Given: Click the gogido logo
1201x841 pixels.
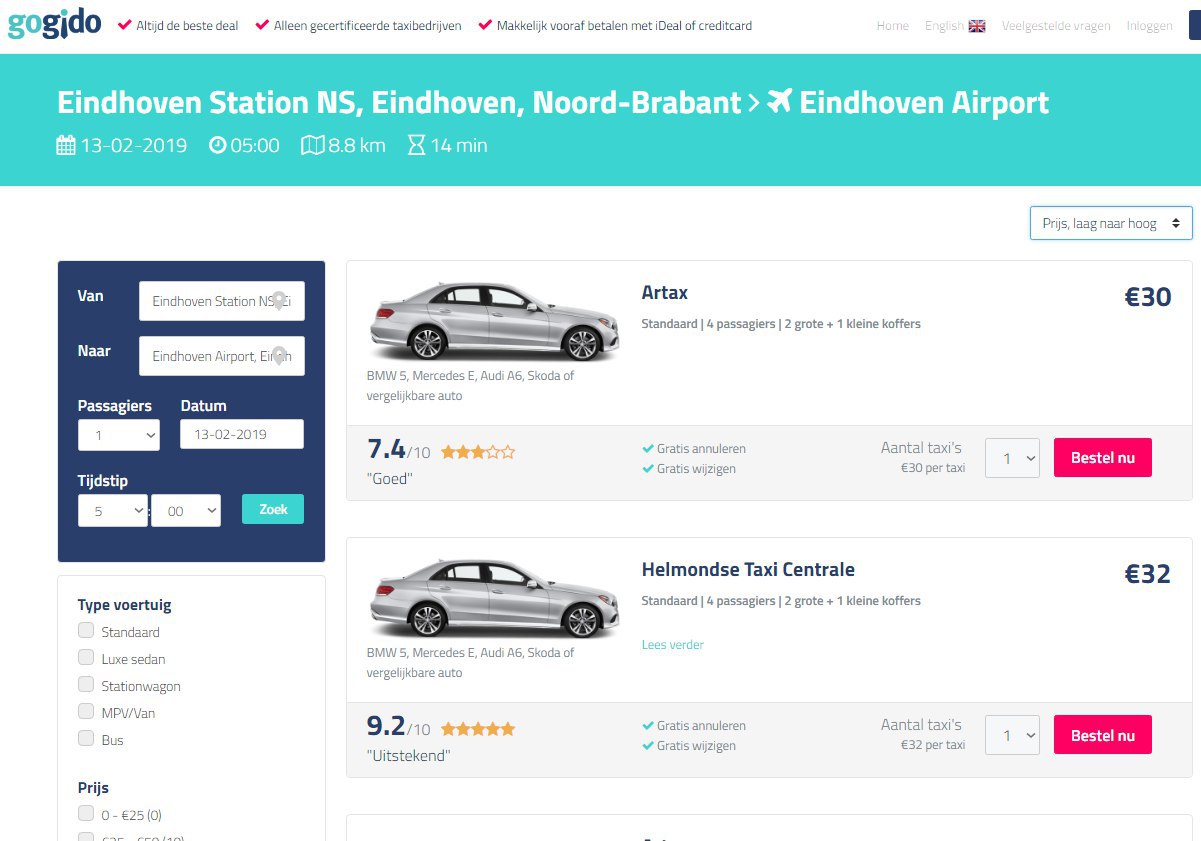Looking at the screenshot, I should click(54, 21).
